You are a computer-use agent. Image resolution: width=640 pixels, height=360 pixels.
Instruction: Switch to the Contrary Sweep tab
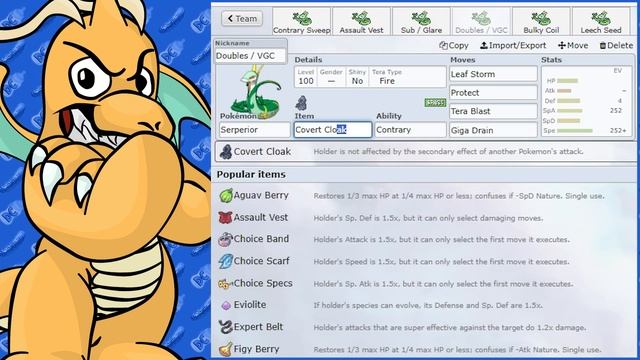coord(302,22)
